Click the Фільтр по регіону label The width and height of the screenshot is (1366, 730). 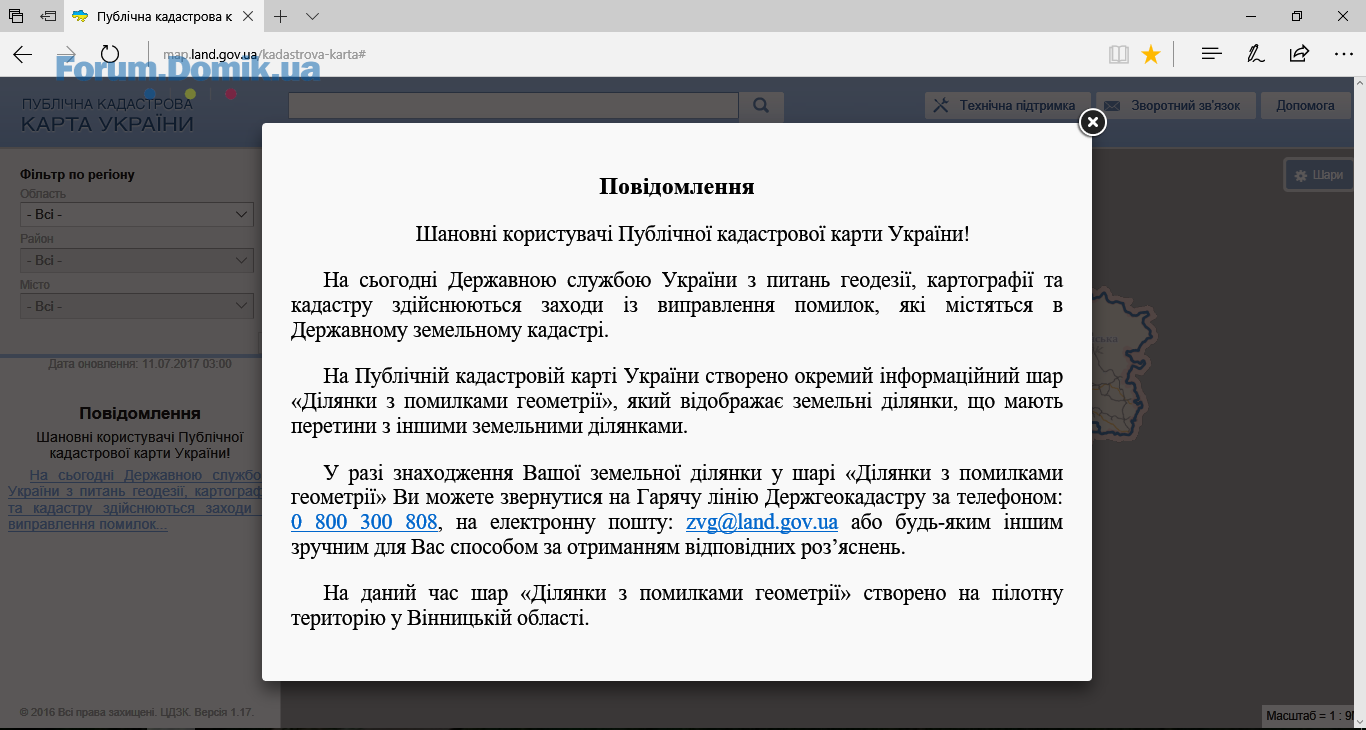(77, 175)
